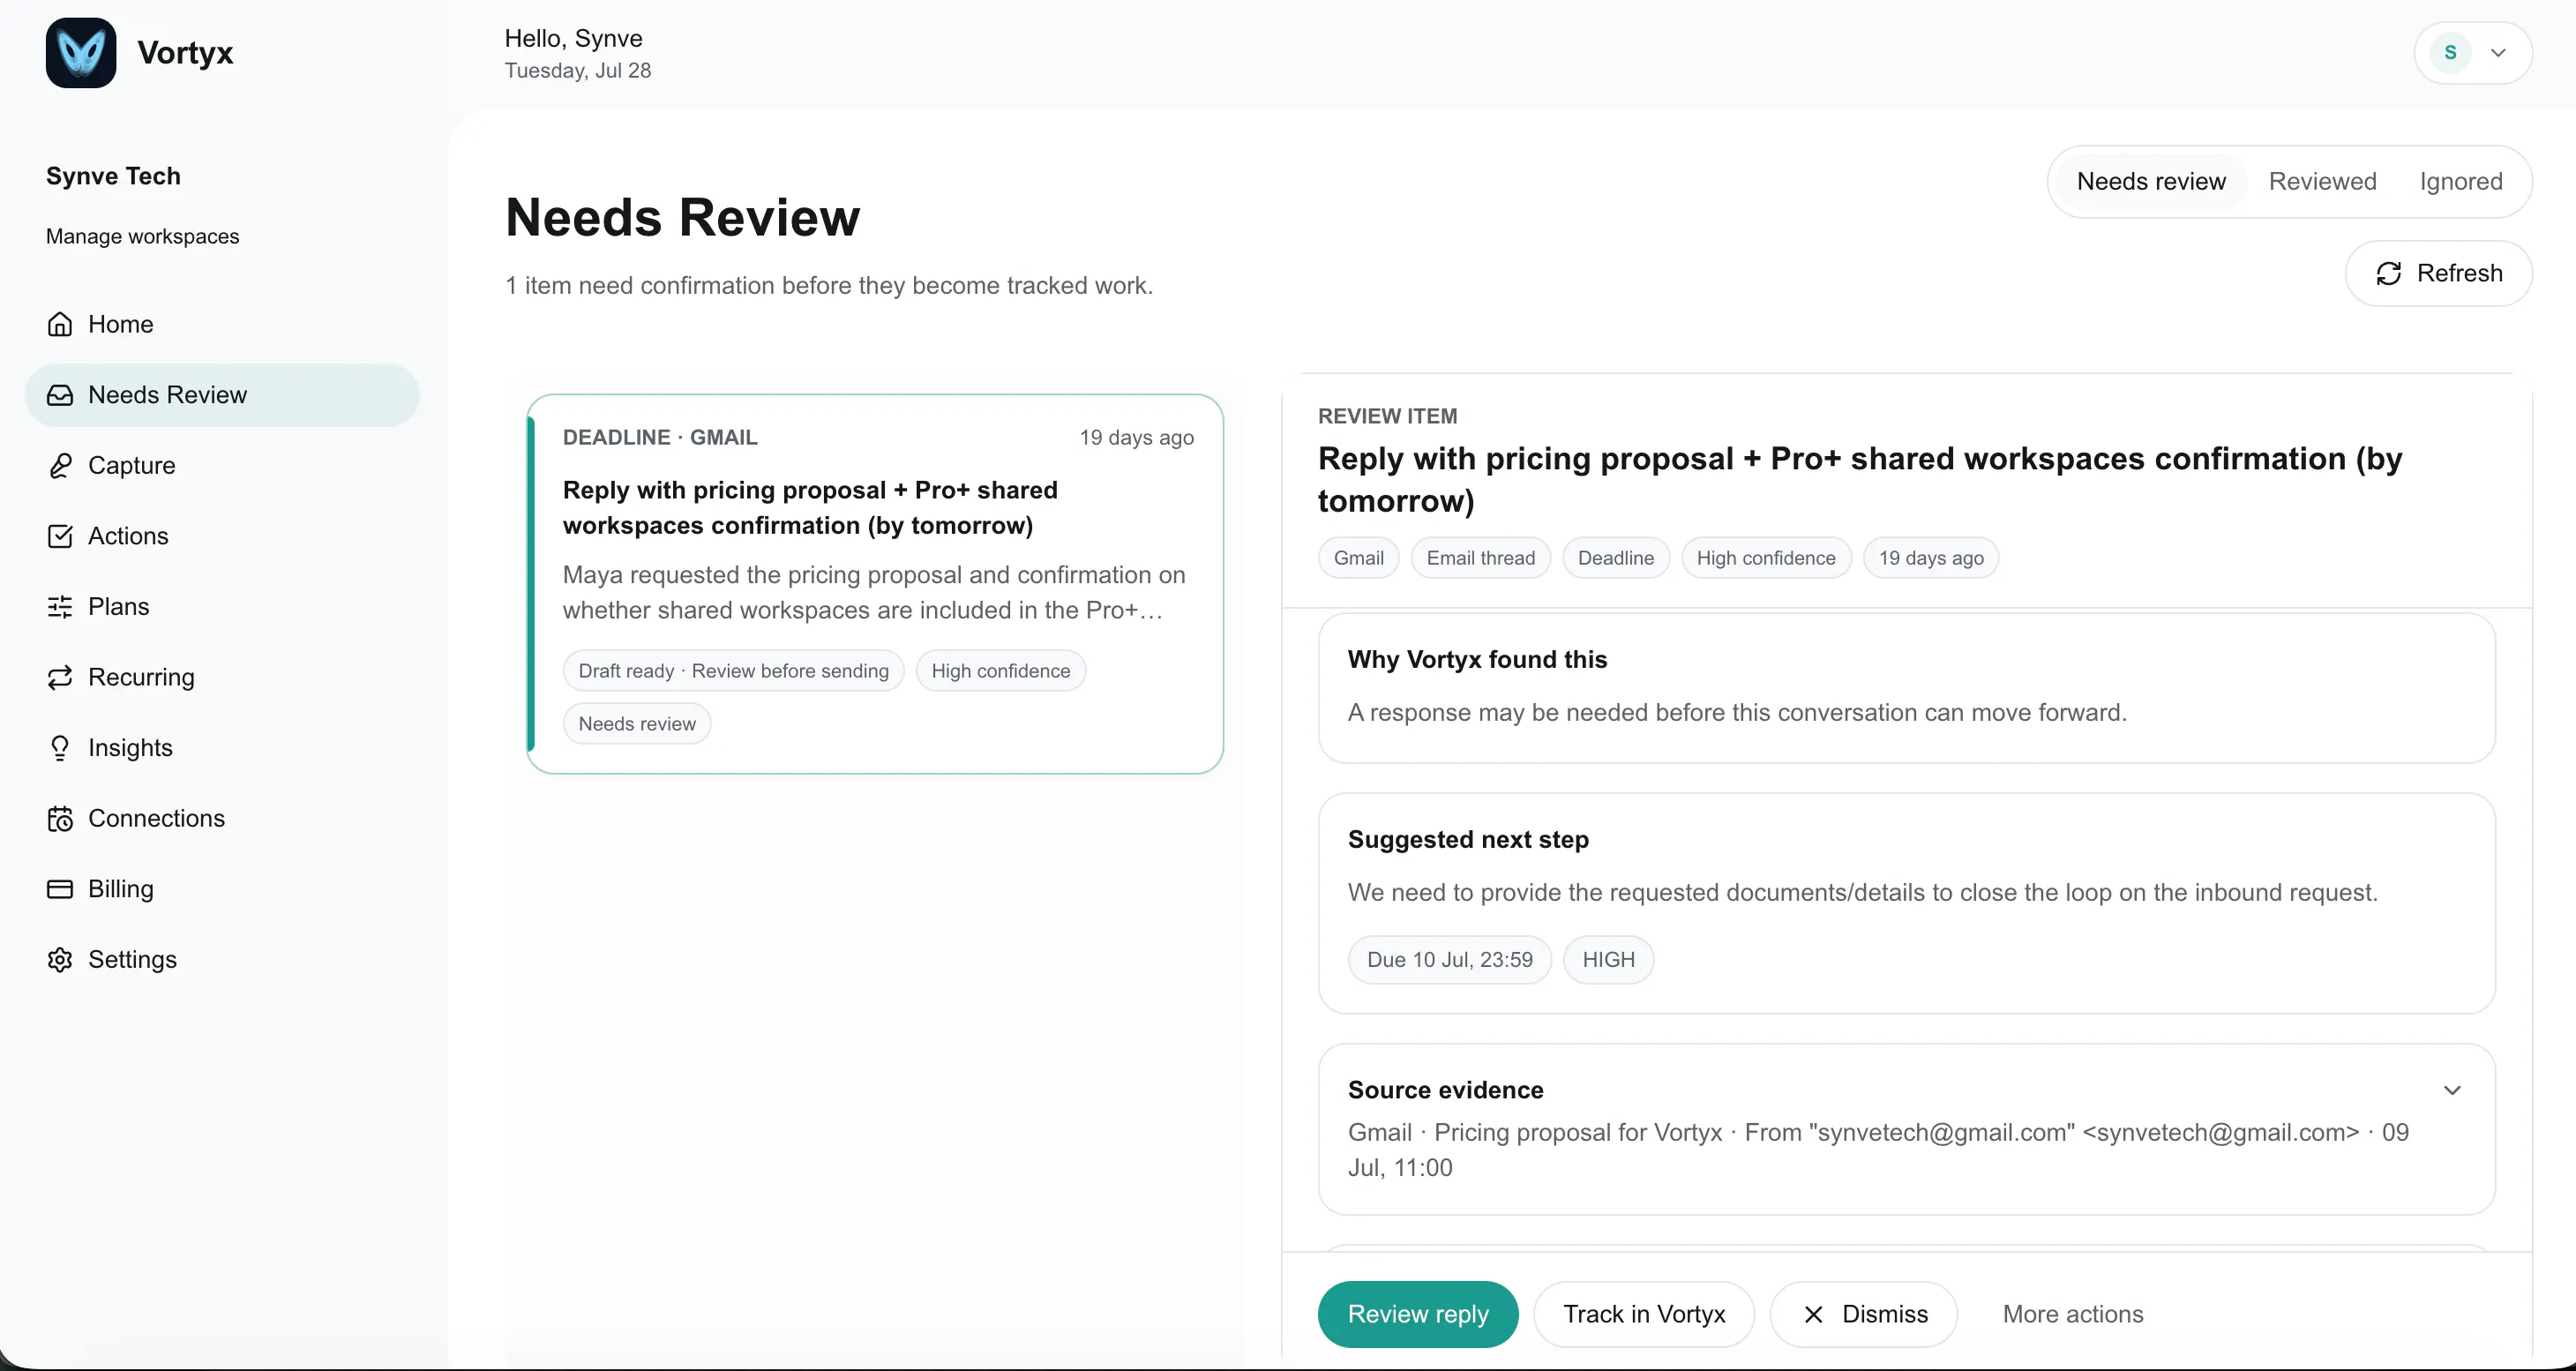Open Recurring in the sidebar

point(222,677)
